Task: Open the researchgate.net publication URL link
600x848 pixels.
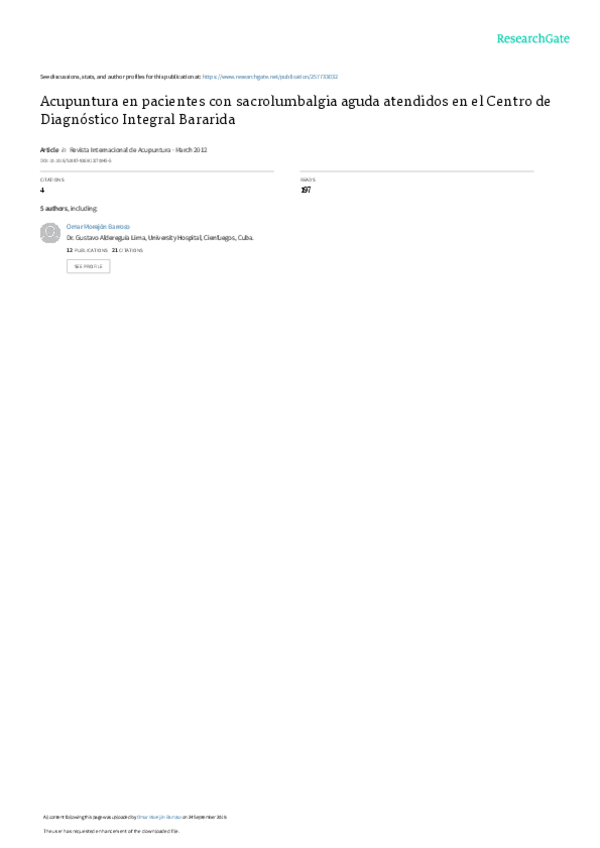Action: coord(270,77)
